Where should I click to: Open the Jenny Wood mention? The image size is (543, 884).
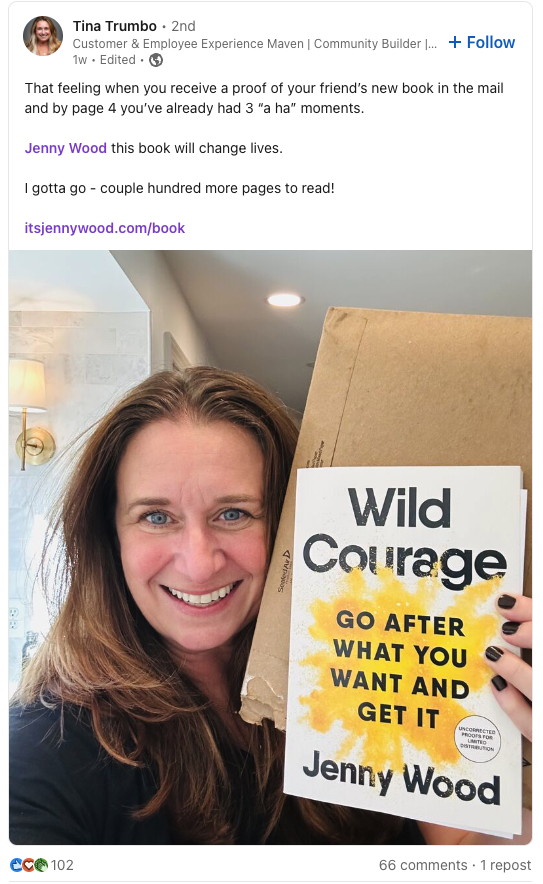pyautogui.click(x=65, y=148)
